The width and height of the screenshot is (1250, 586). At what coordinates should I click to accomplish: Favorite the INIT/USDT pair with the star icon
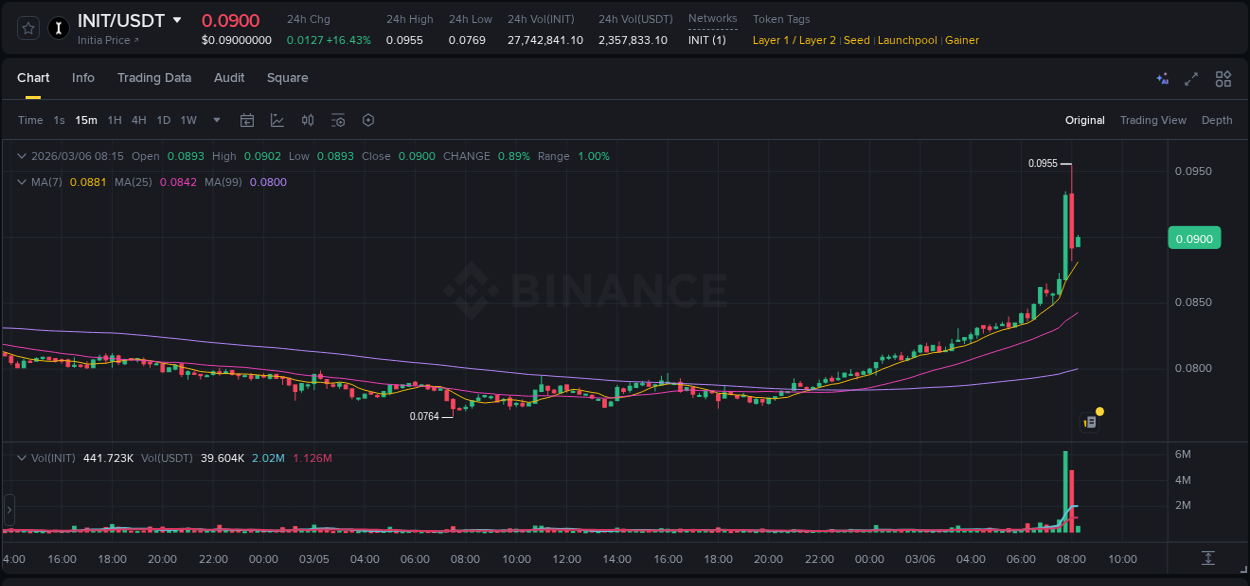tap(27, 28)
